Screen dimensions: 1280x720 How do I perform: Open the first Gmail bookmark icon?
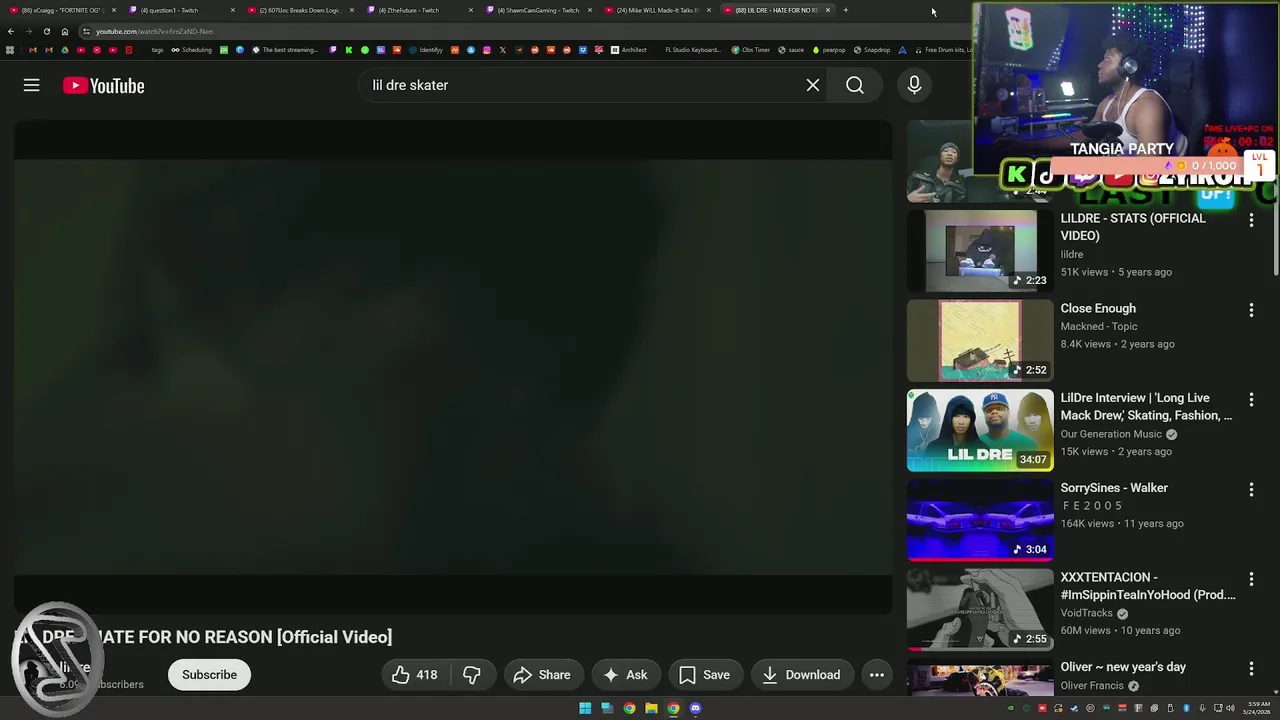pos(32,50)
